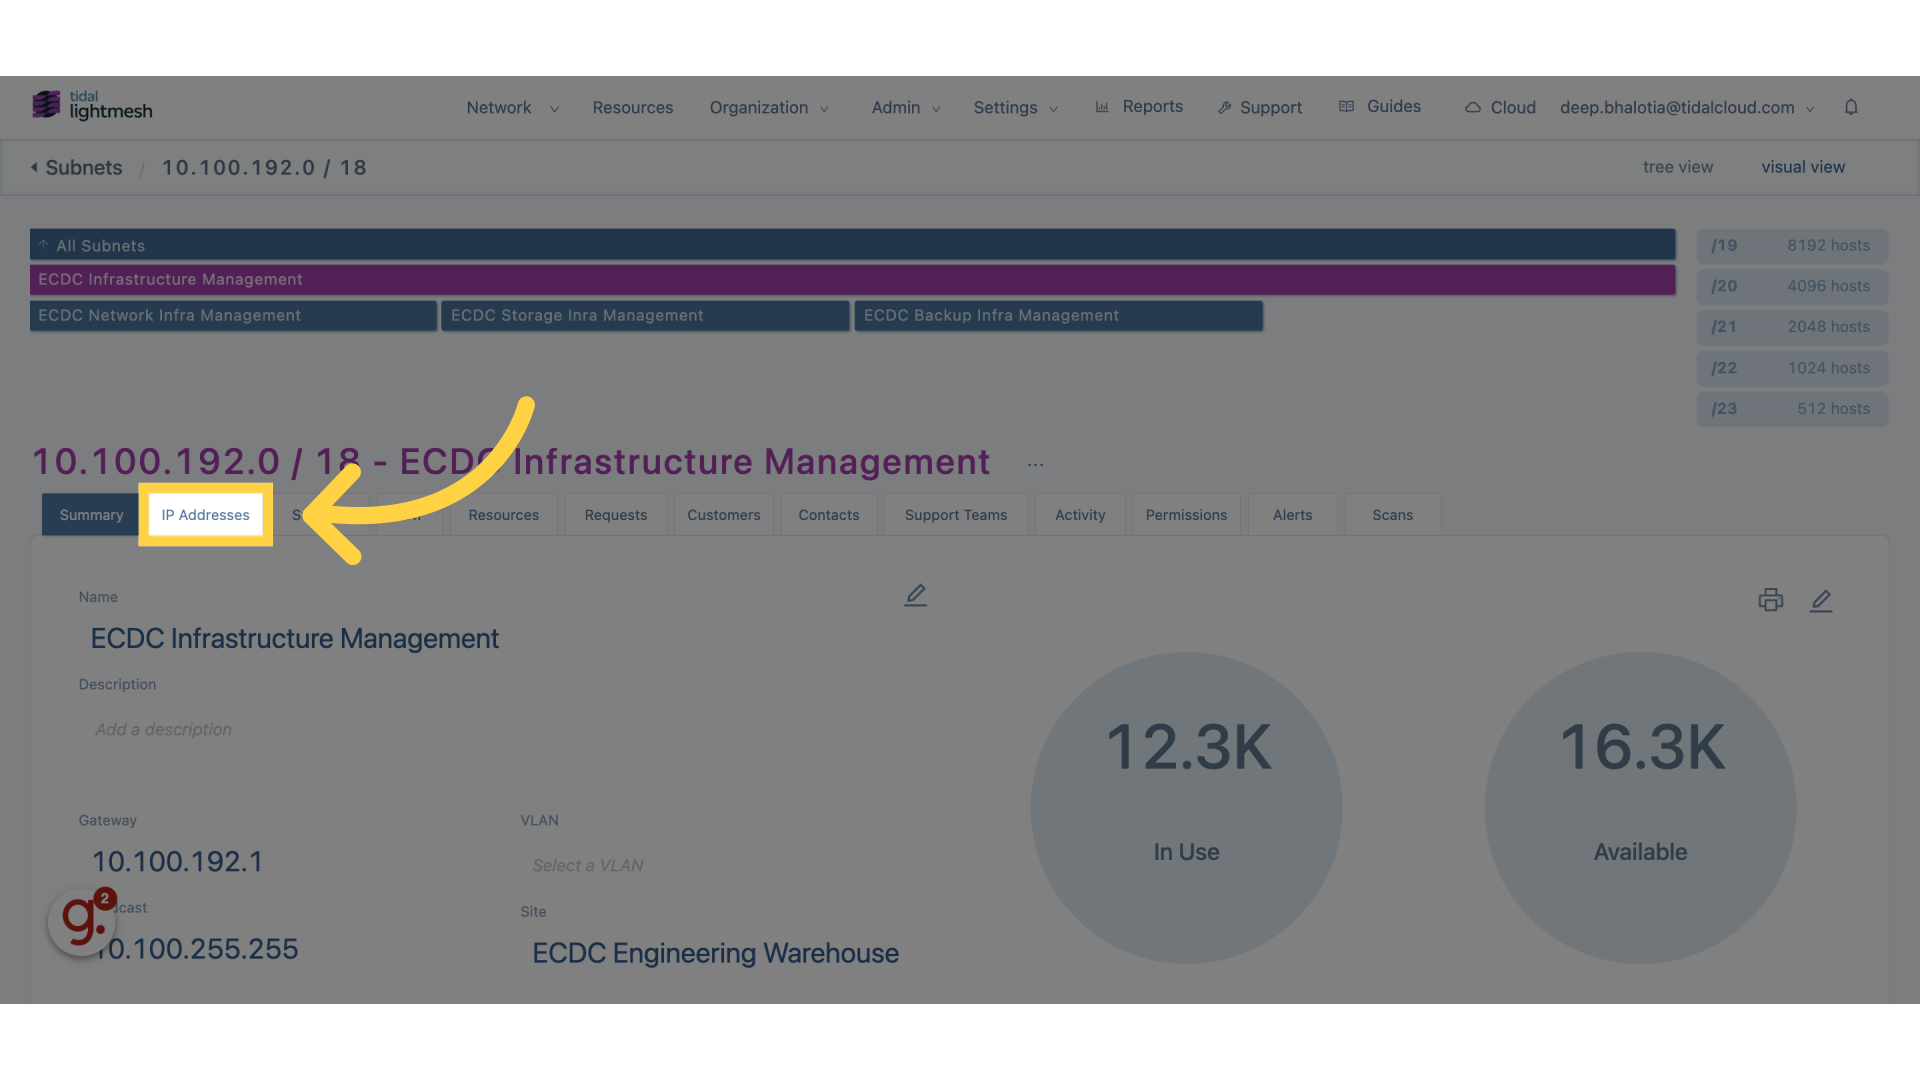Click the print icon for subnet
The image size is (1920, 1080).
point(1770,600)
